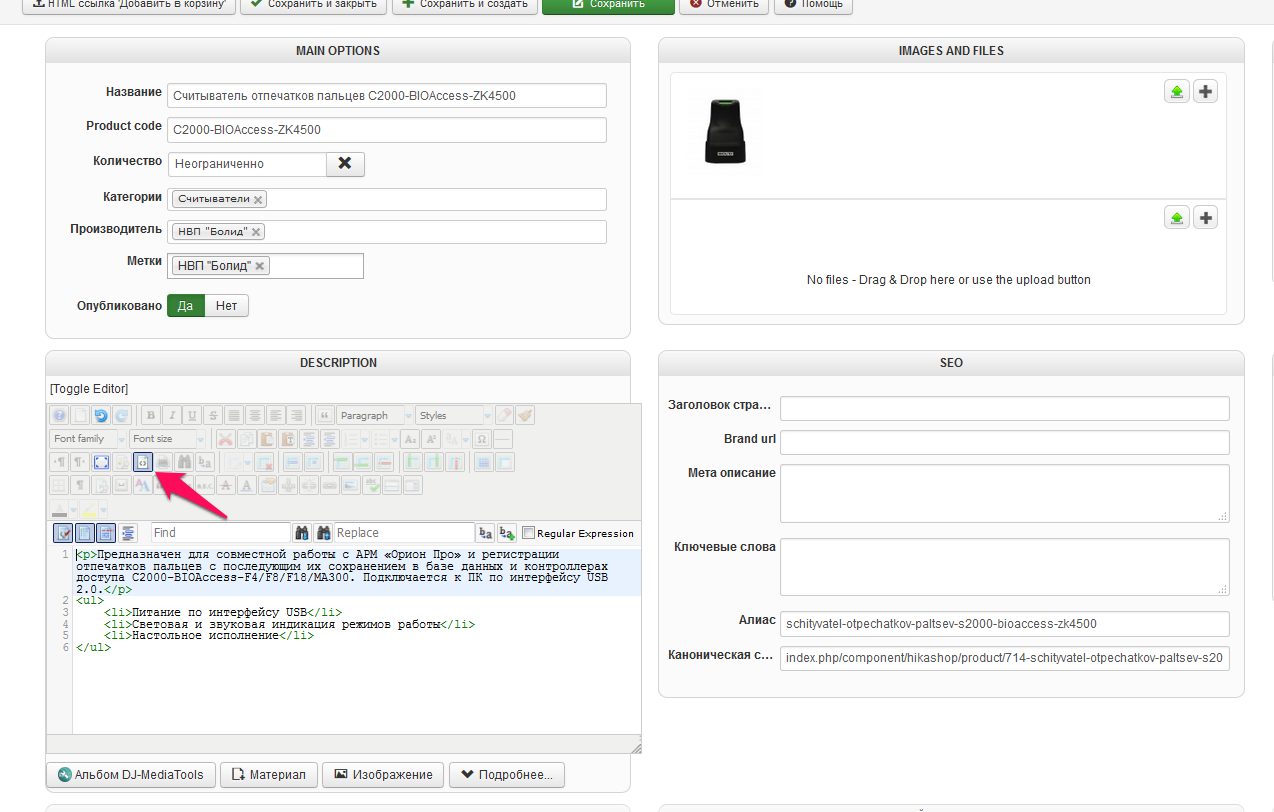Set Опубликовано to Да

point(186,305)
